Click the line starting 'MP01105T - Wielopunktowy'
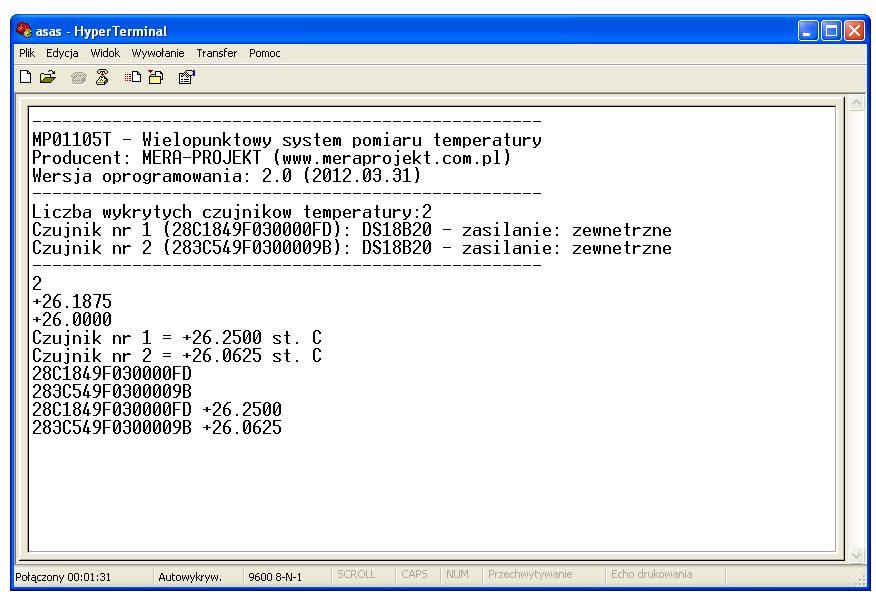876x603 pixels. pyautogui.click(x=287, y=140)
